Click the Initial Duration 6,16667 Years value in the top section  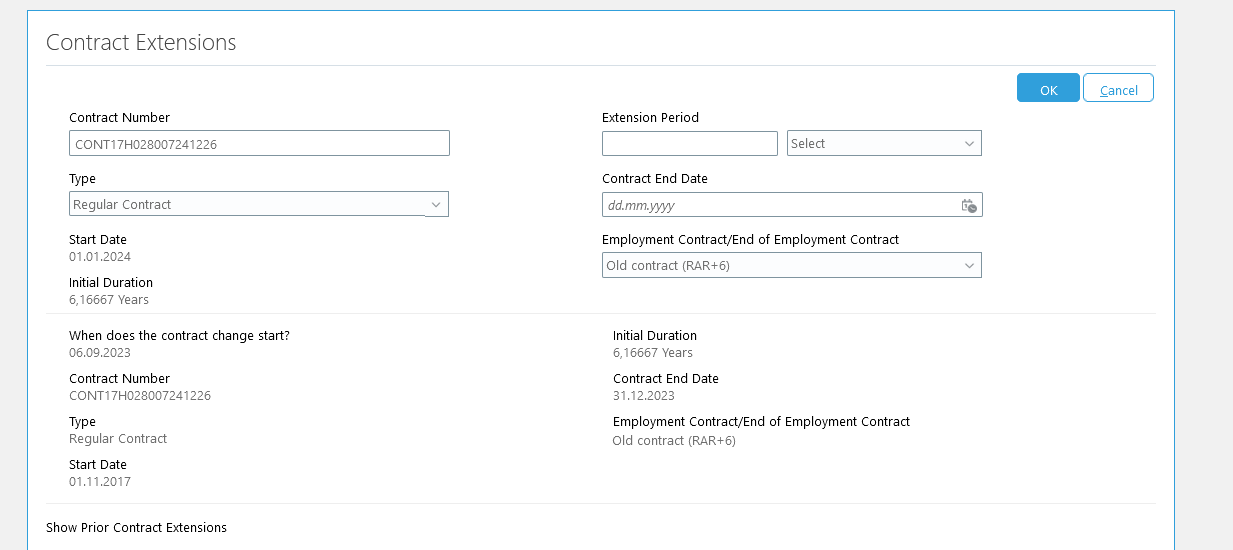pyautogui.click(x=109, y=300)
